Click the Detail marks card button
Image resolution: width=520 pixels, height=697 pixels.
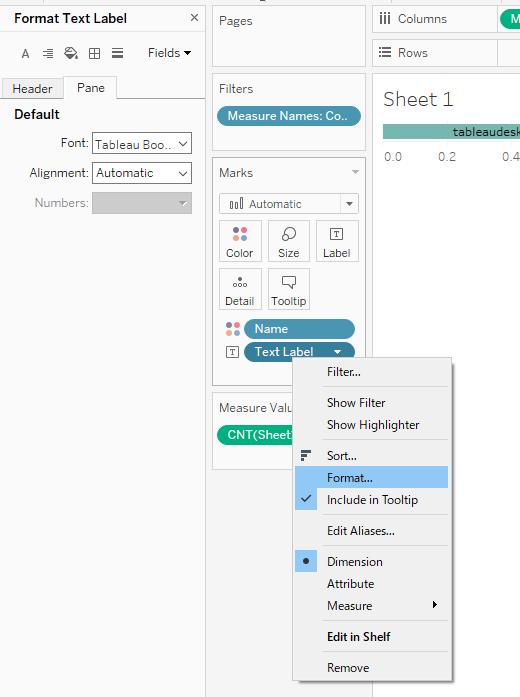[x=240, y=289]
